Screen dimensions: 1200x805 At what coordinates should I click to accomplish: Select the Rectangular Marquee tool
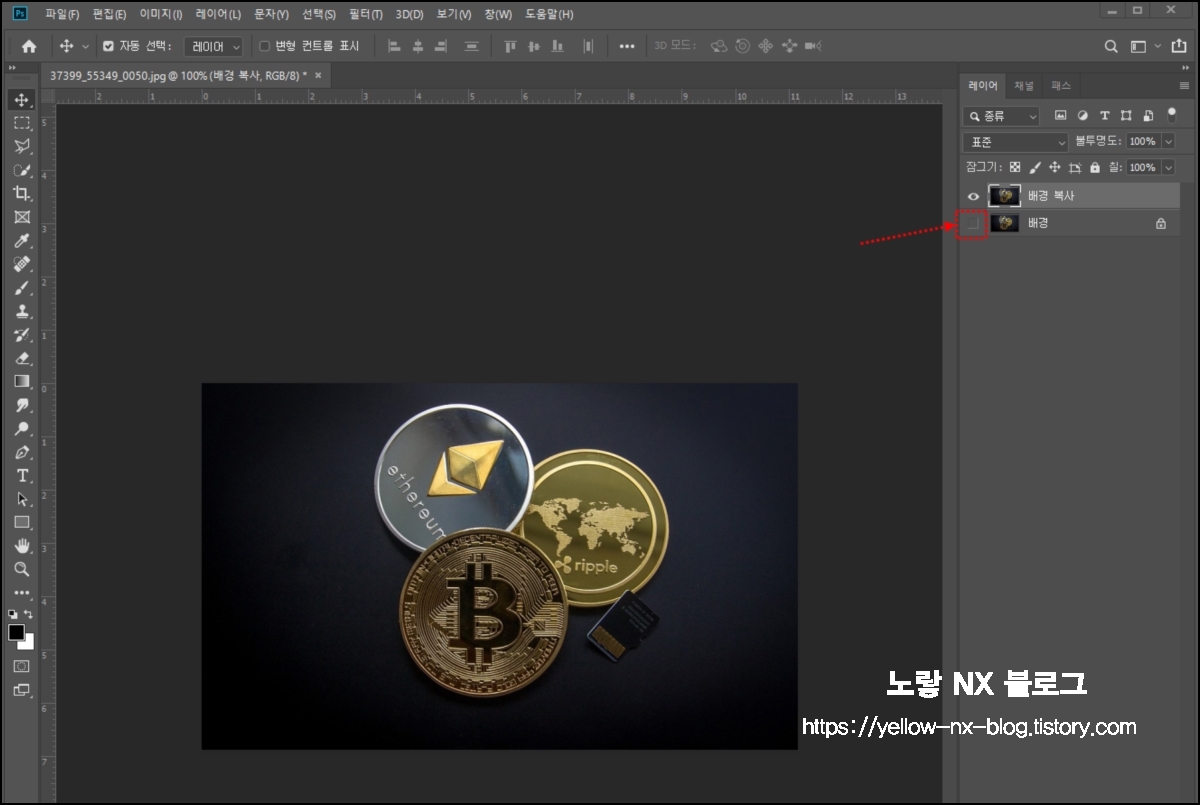click(x=22, y=123)
